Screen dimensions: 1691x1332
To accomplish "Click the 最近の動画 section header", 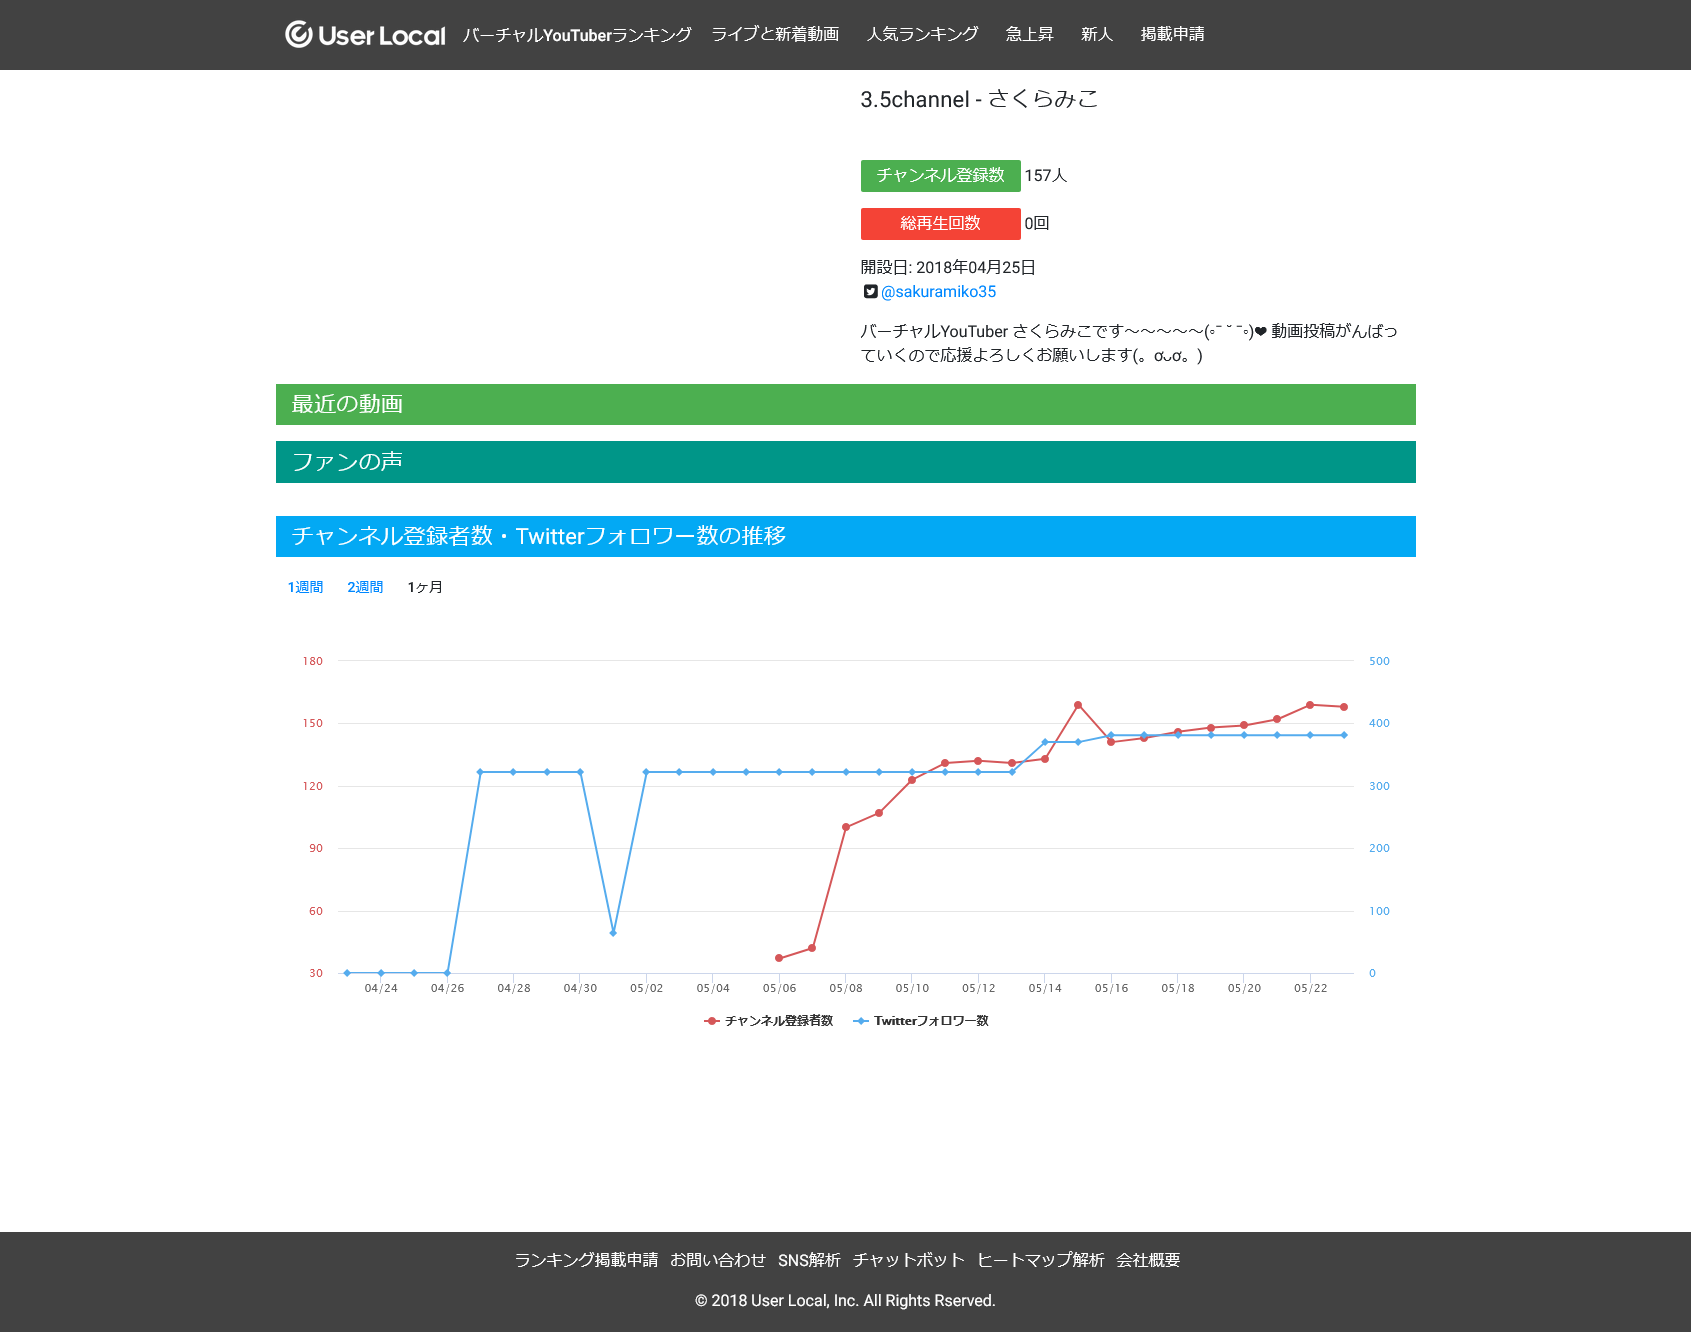I will 846,405.
